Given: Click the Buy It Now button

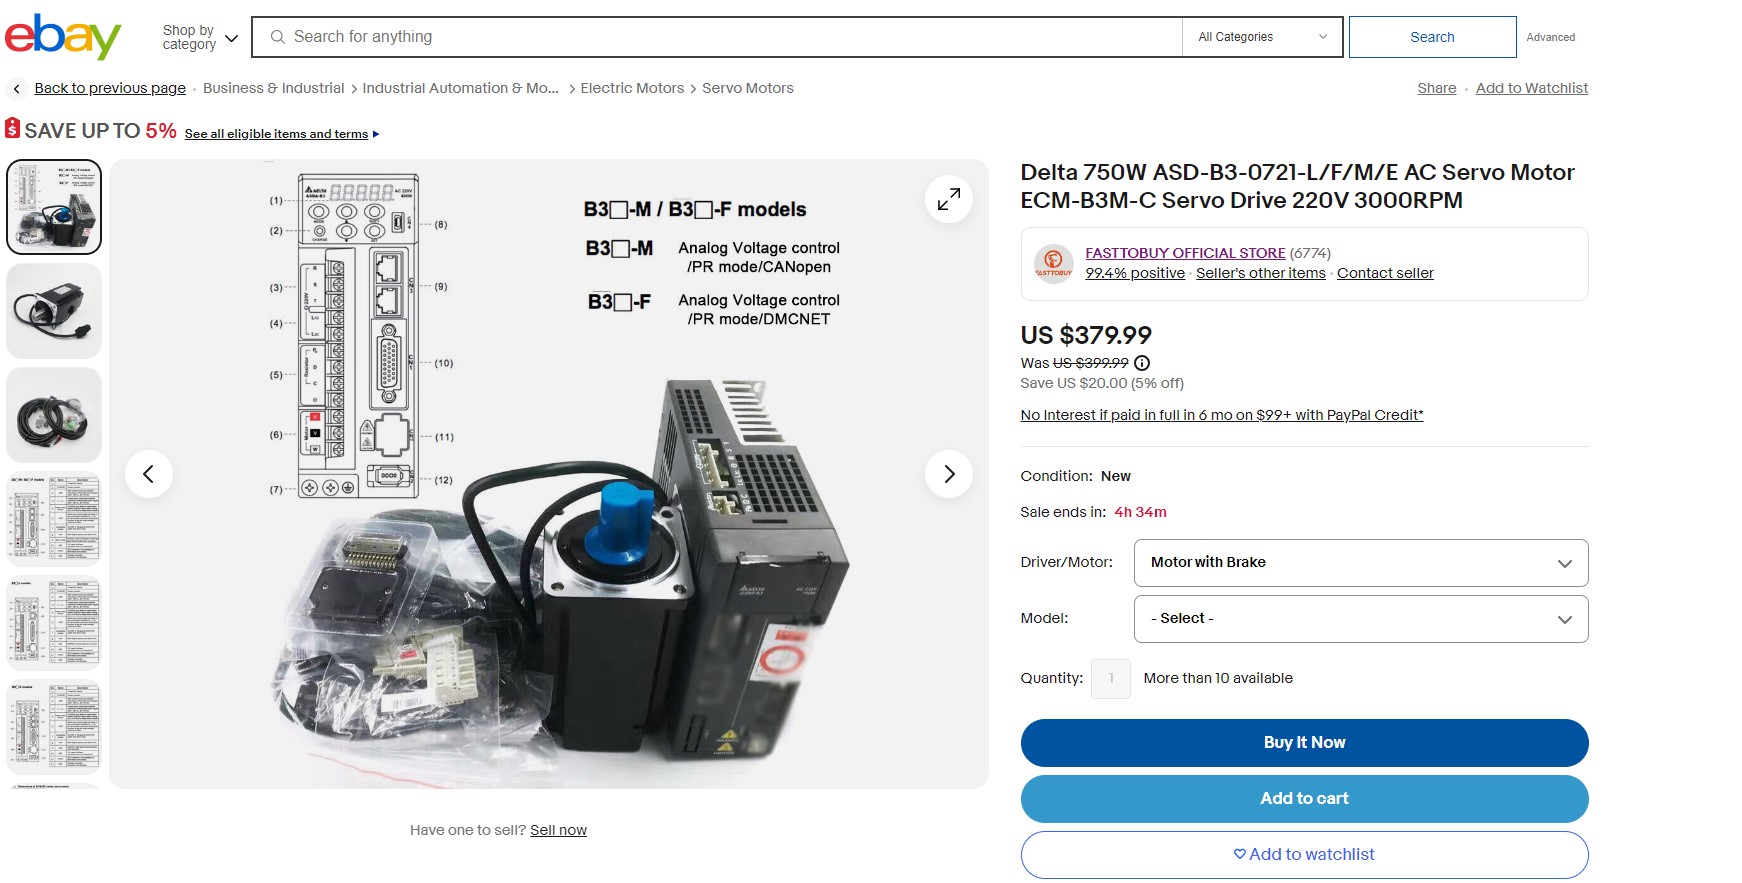Looking at the screenshot, I should tap(1304, 743).
